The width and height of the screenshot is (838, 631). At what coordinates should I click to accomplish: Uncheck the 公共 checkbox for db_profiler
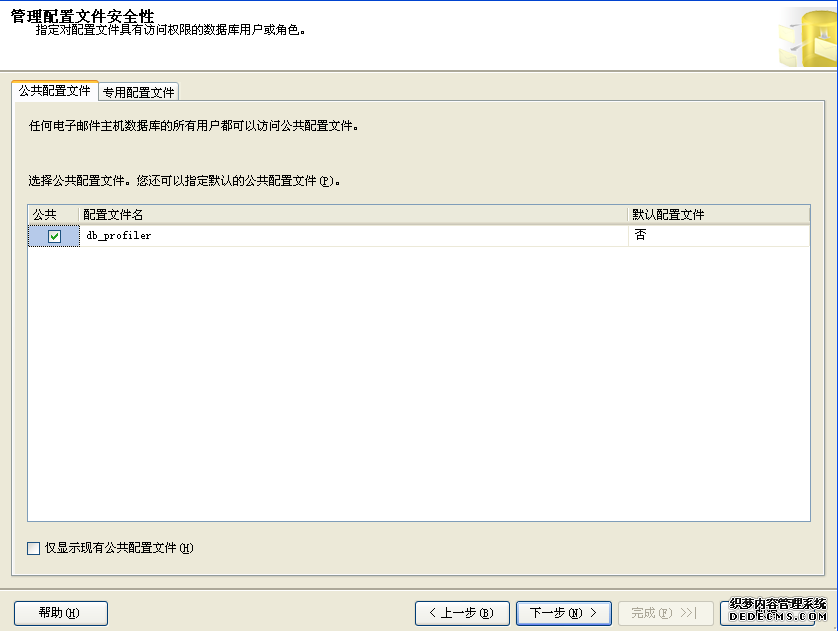coord(54,236)
